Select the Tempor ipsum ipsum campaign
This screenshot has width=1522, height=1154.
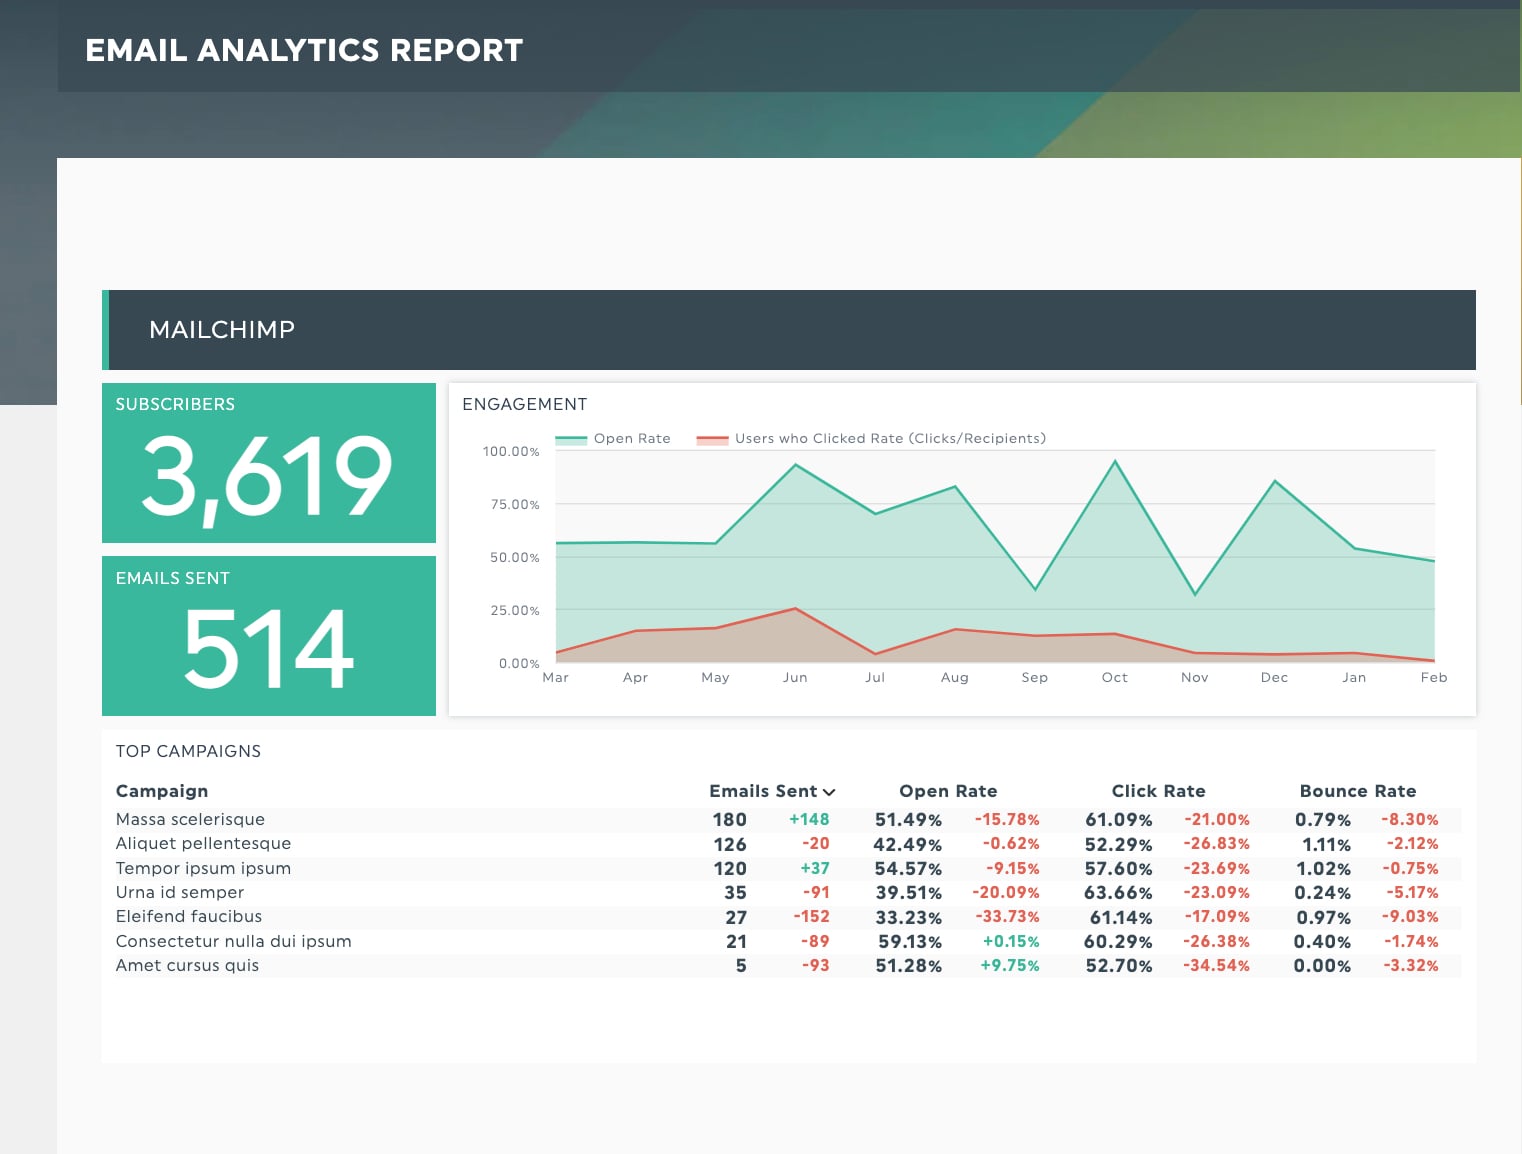[203, 868]
